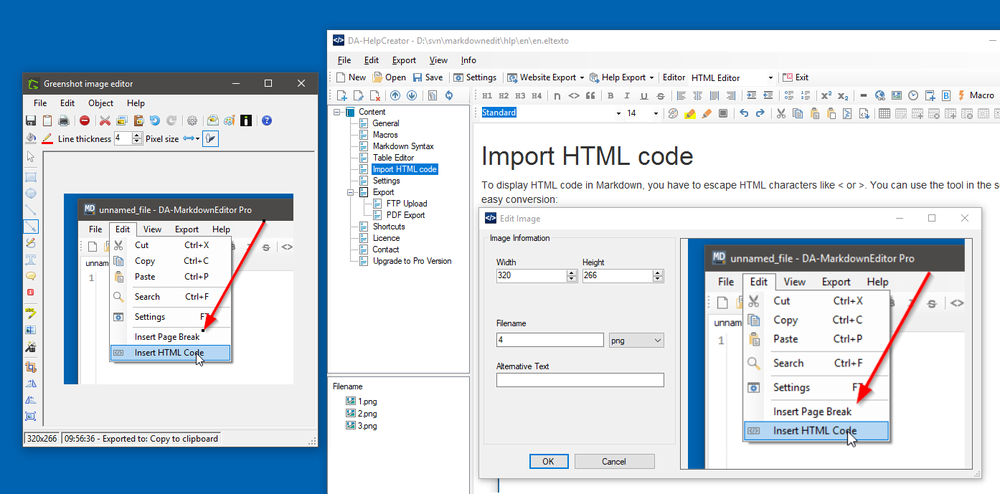Collapse the Export tree node
Screen dimensions: 1000x494
(x=349, y=192)
